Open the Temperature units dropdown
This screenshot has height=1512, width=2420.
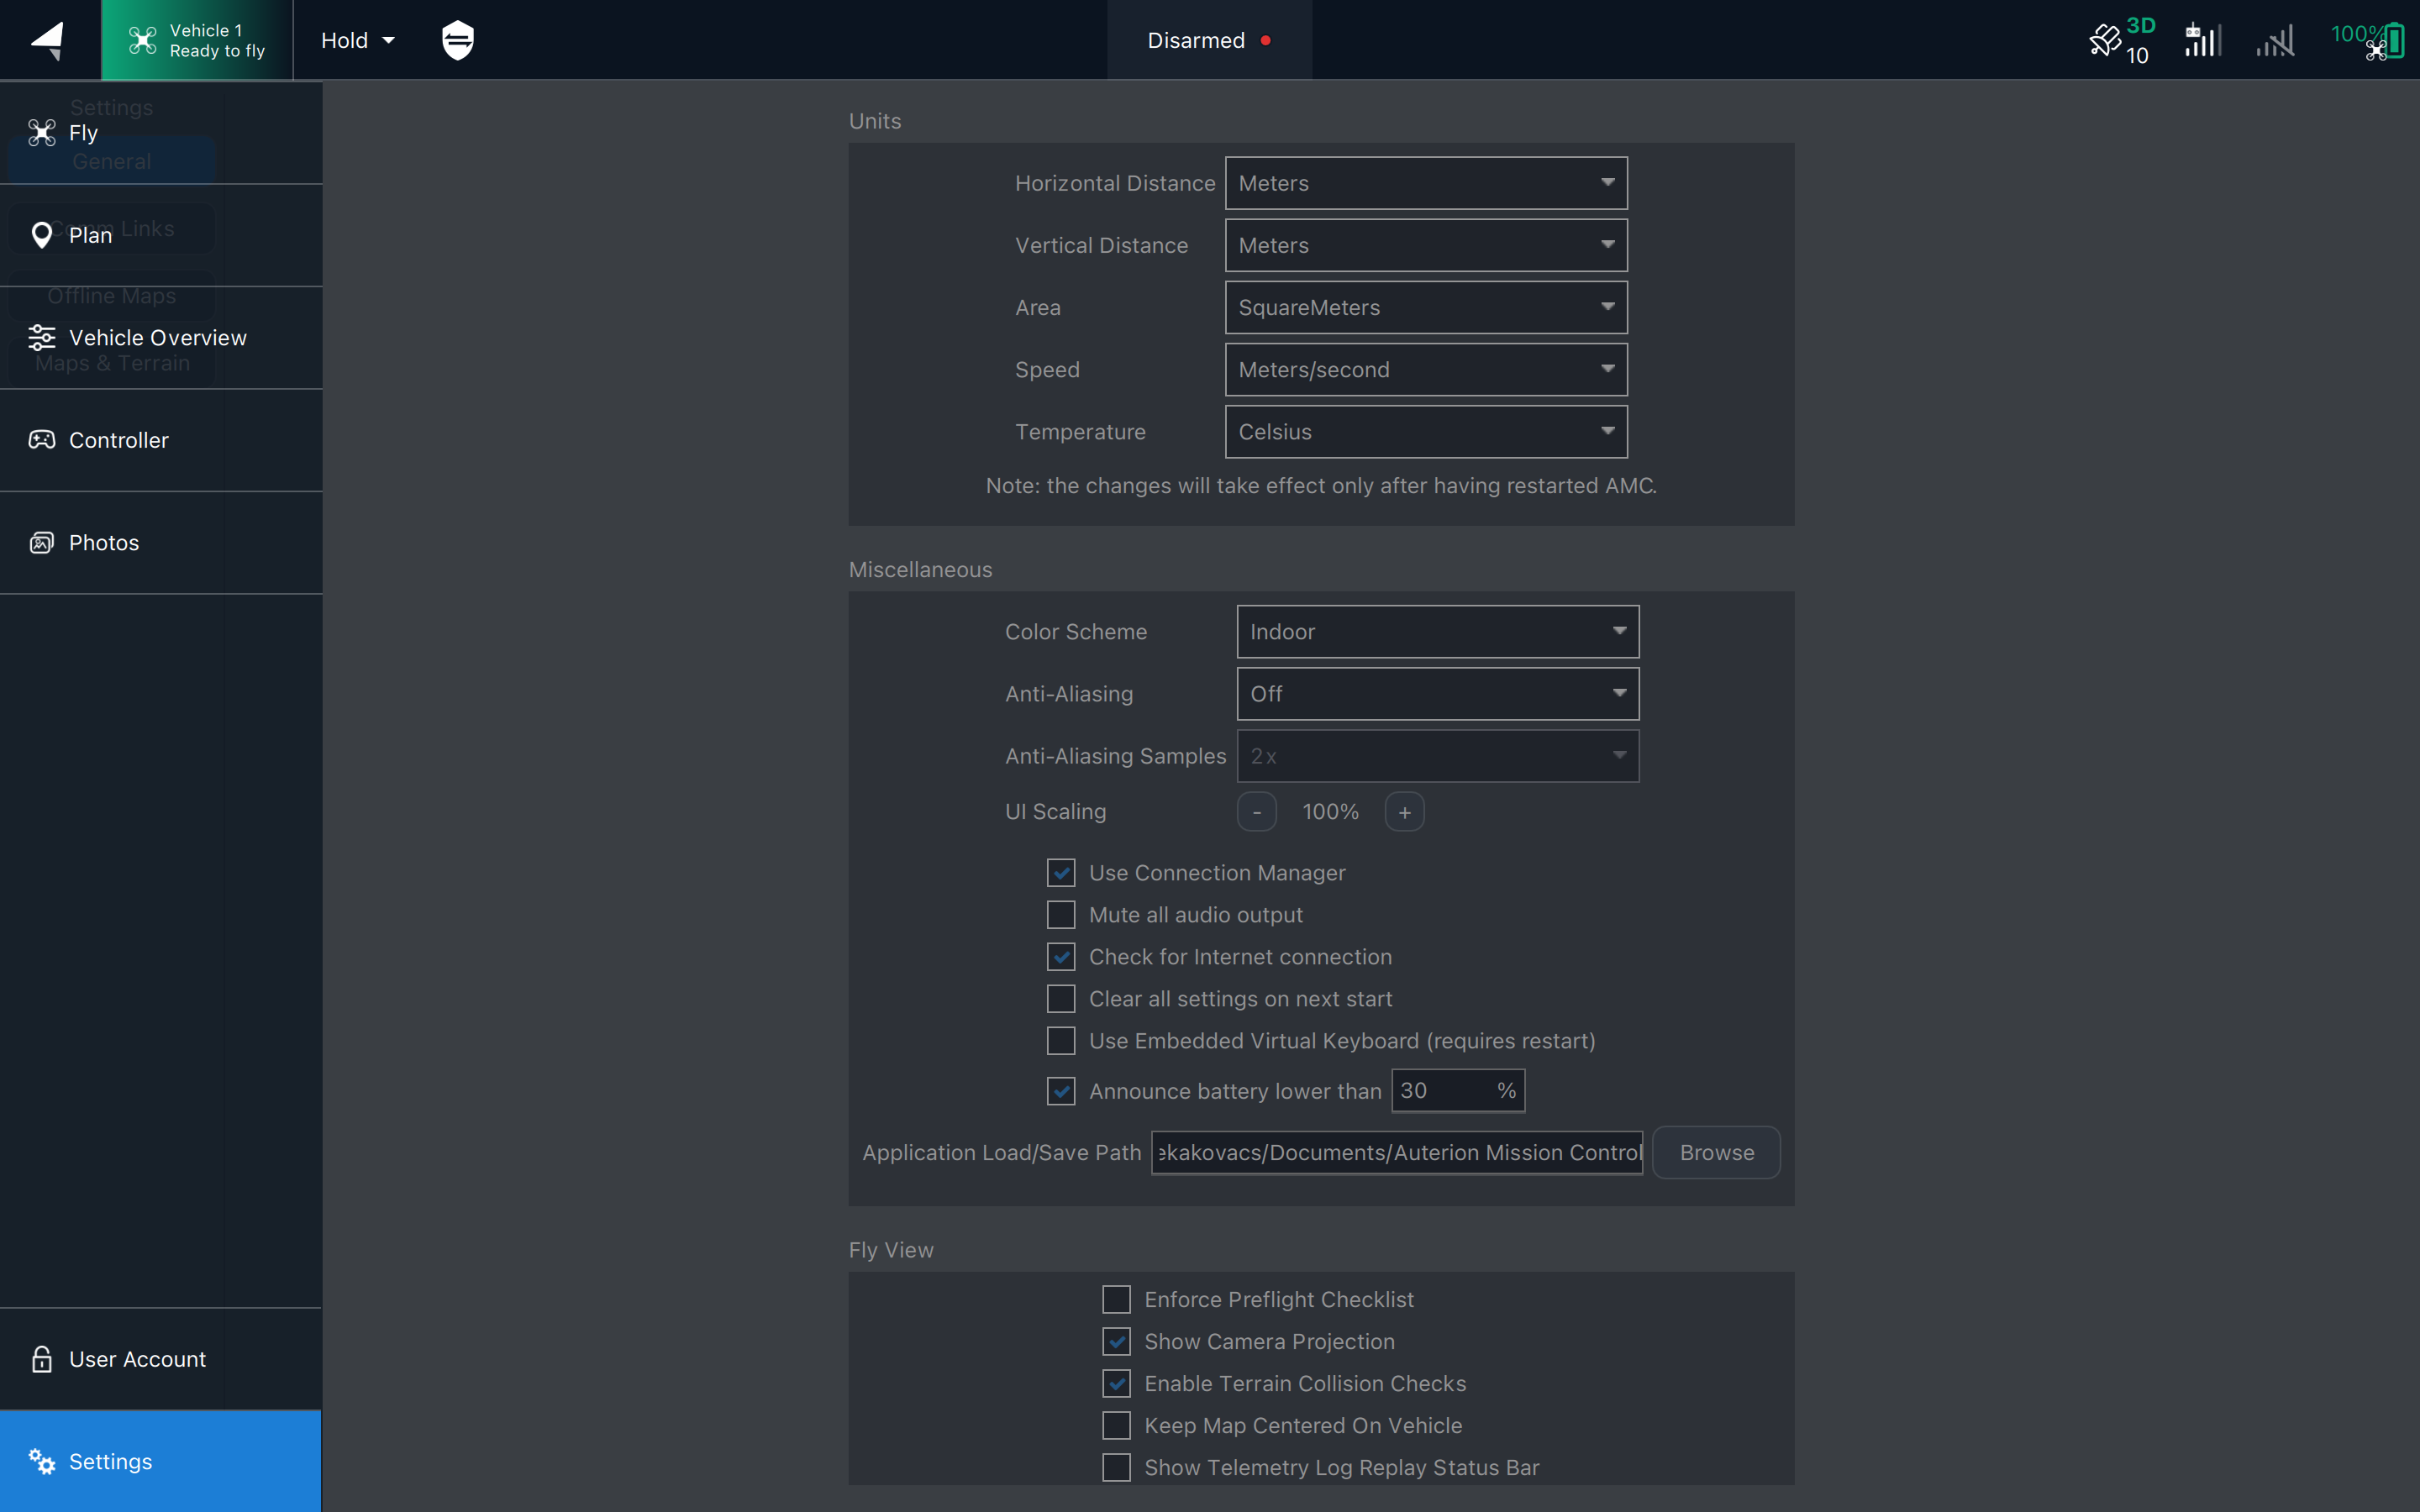pos(1425,432)
